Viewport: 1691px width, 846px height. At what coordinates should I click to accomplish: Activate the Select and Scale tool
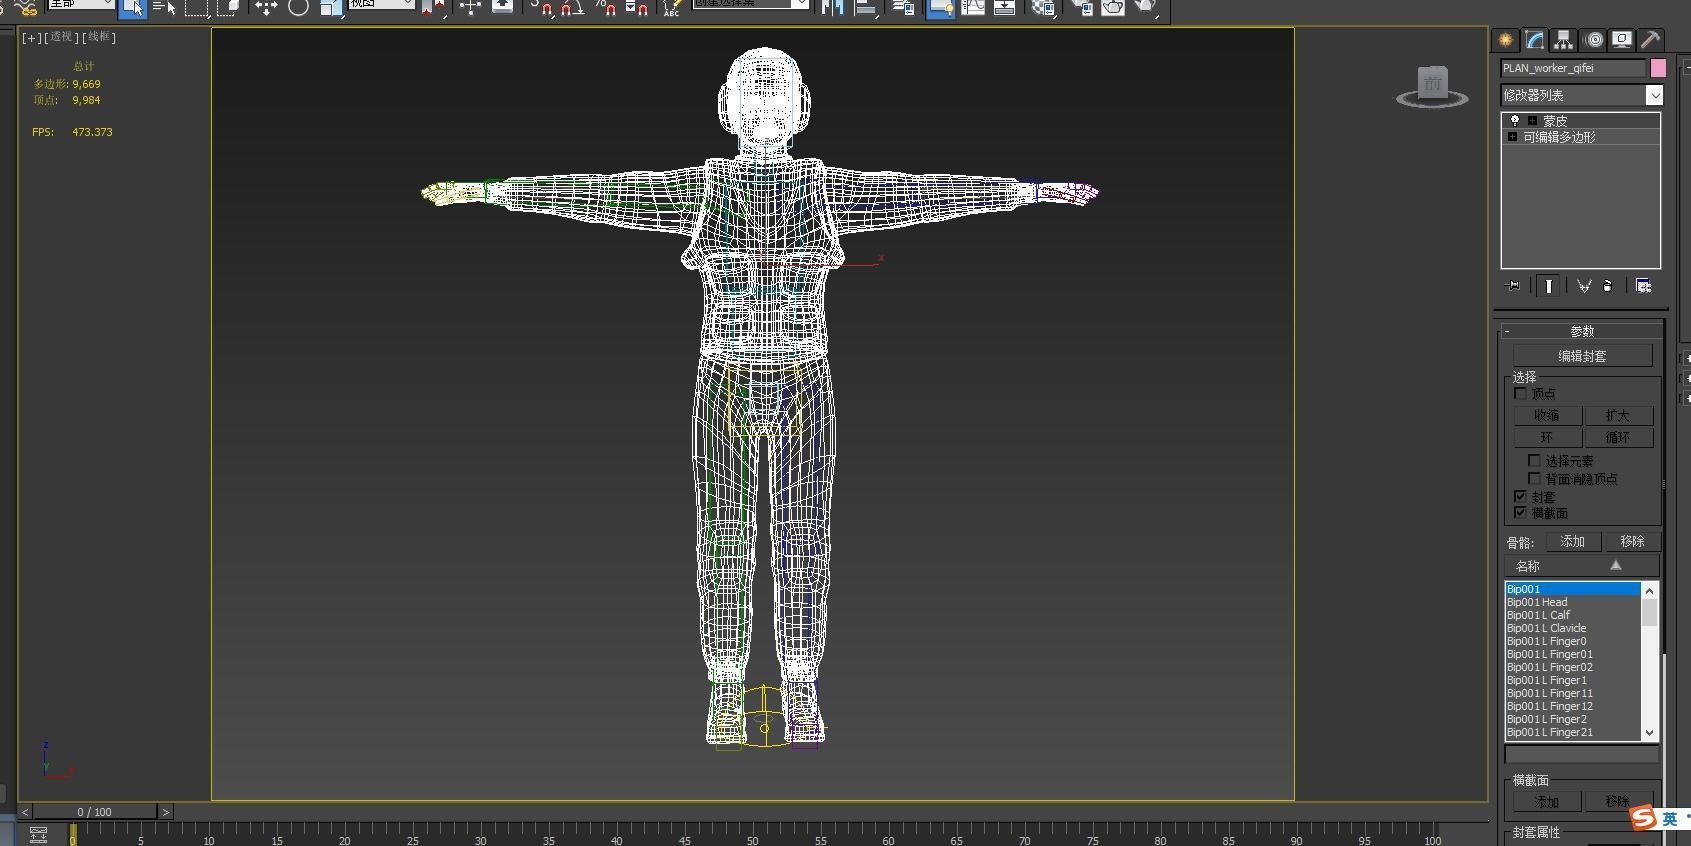(x=331, y=8)
